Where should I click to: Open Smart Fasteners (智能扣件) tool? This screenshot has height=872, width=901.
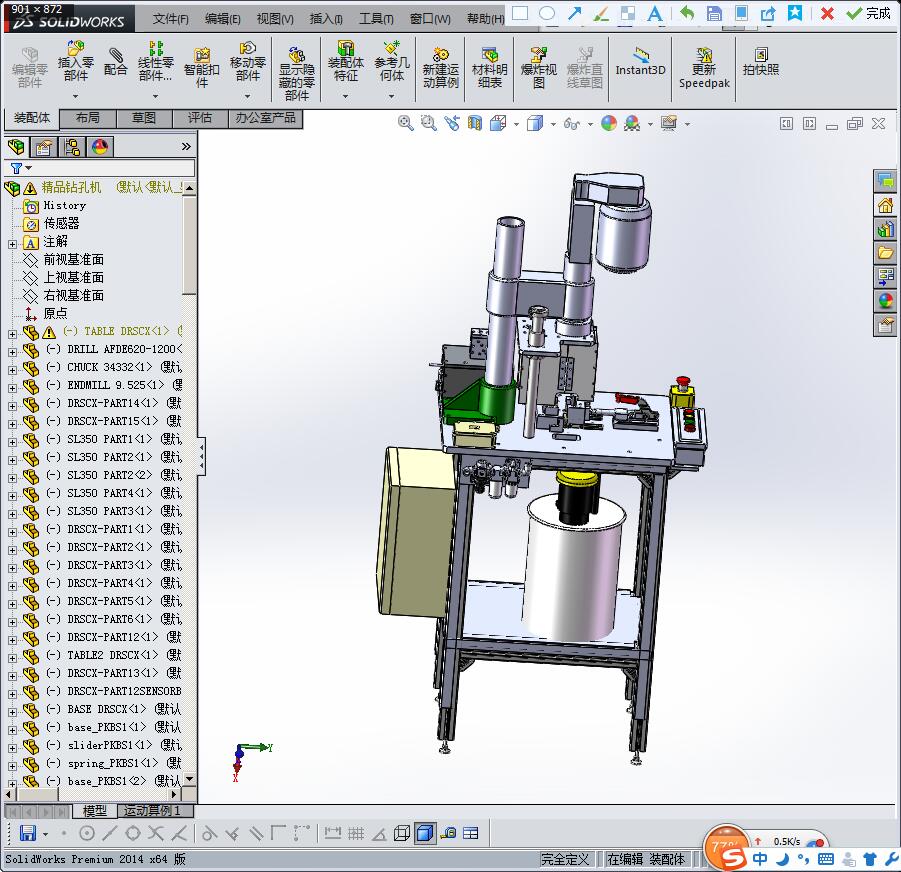click(202, 68)
